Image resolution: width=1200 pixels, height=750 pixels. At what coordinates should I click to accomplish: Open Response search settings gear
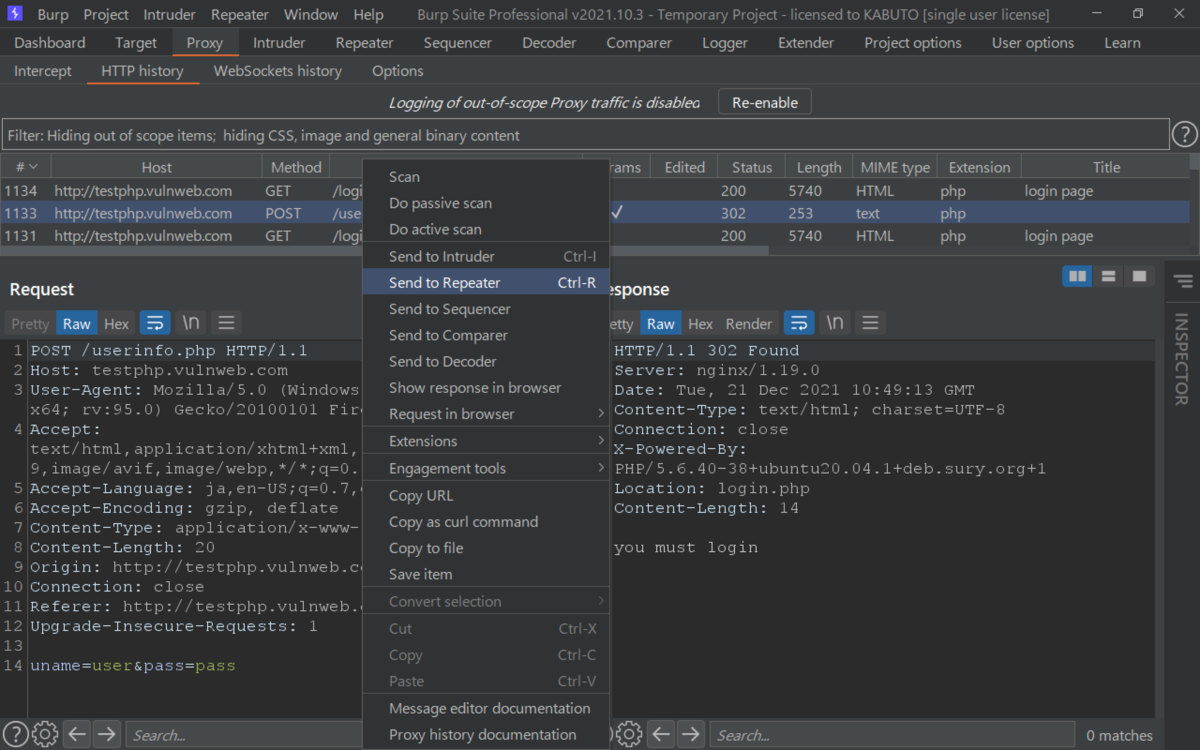tap(629, 733)
